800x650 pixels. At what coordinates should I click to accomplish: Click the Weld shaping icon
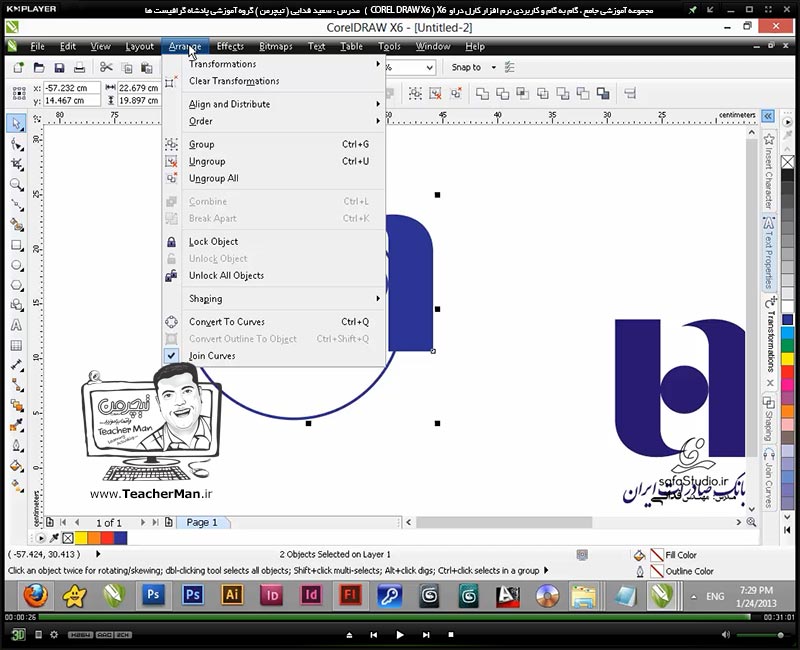(x=482, y=93)
